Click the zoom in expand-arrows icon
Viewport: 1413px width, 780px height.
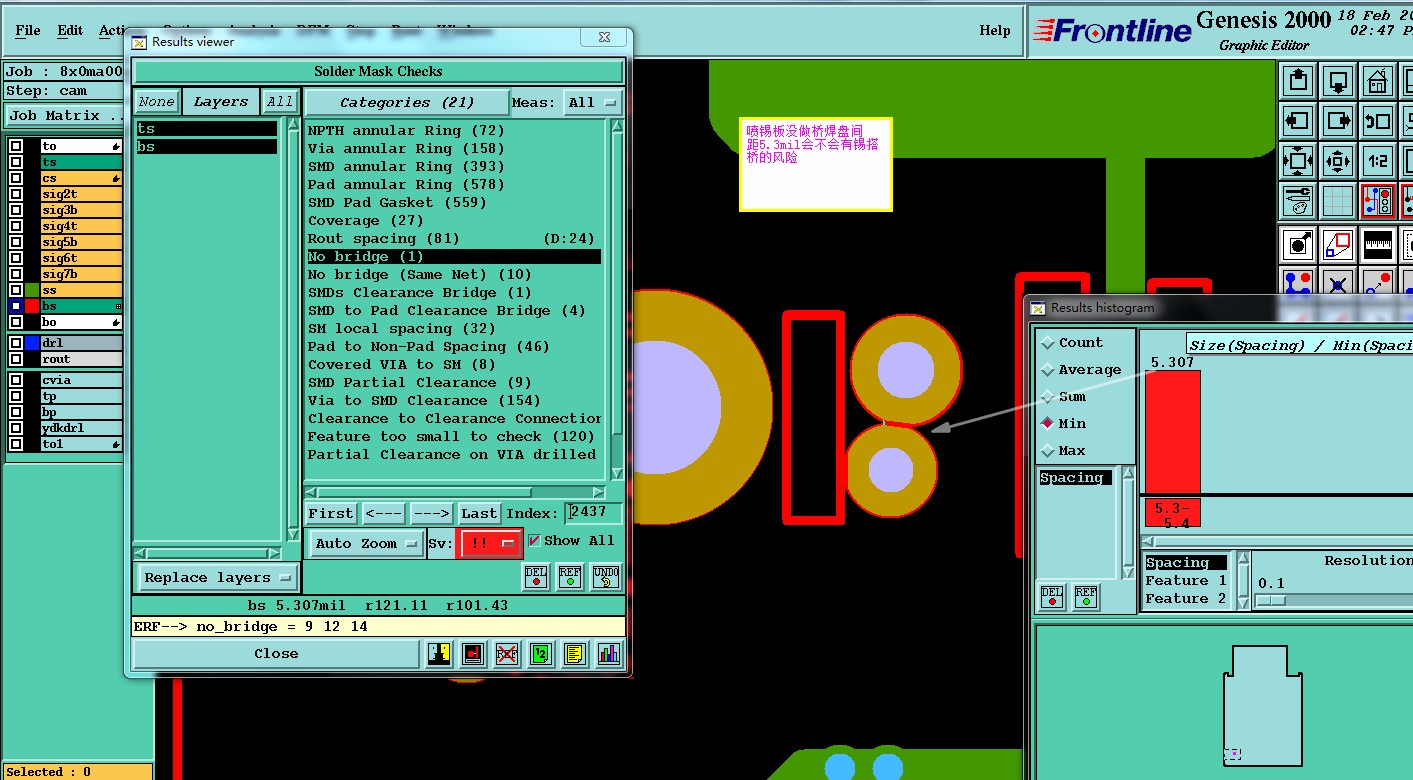pos(1297,161)
